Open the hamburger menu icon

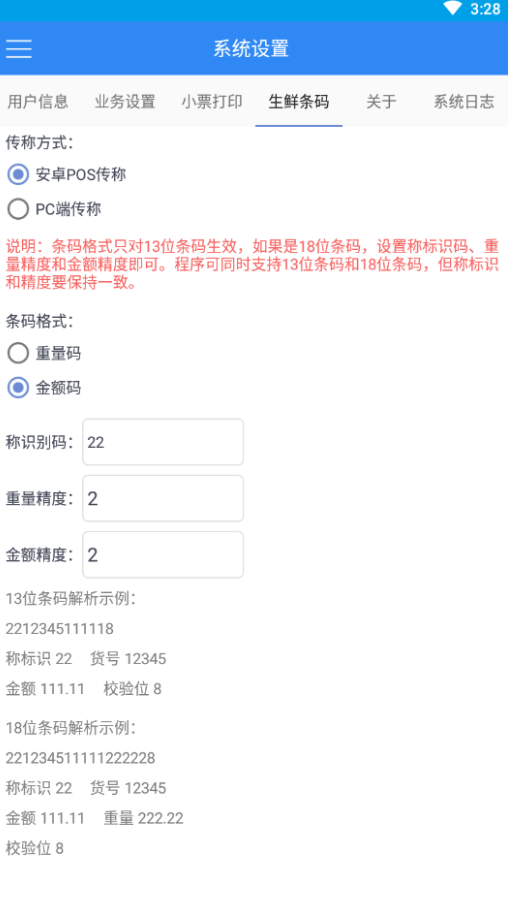[19, 49]
